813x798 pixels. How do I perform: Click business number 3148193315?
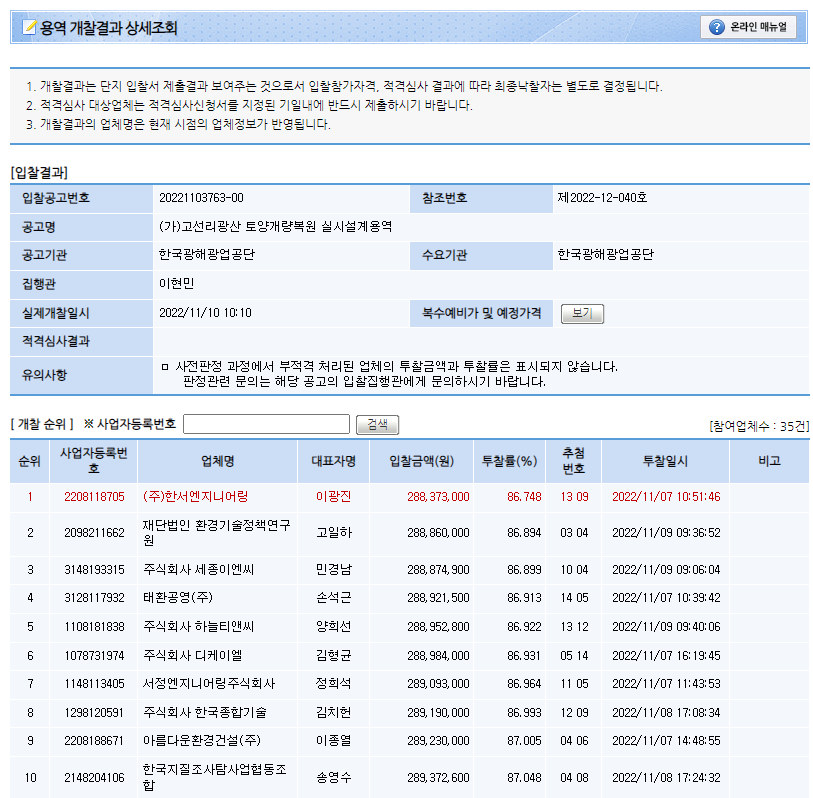pos(94,570)
